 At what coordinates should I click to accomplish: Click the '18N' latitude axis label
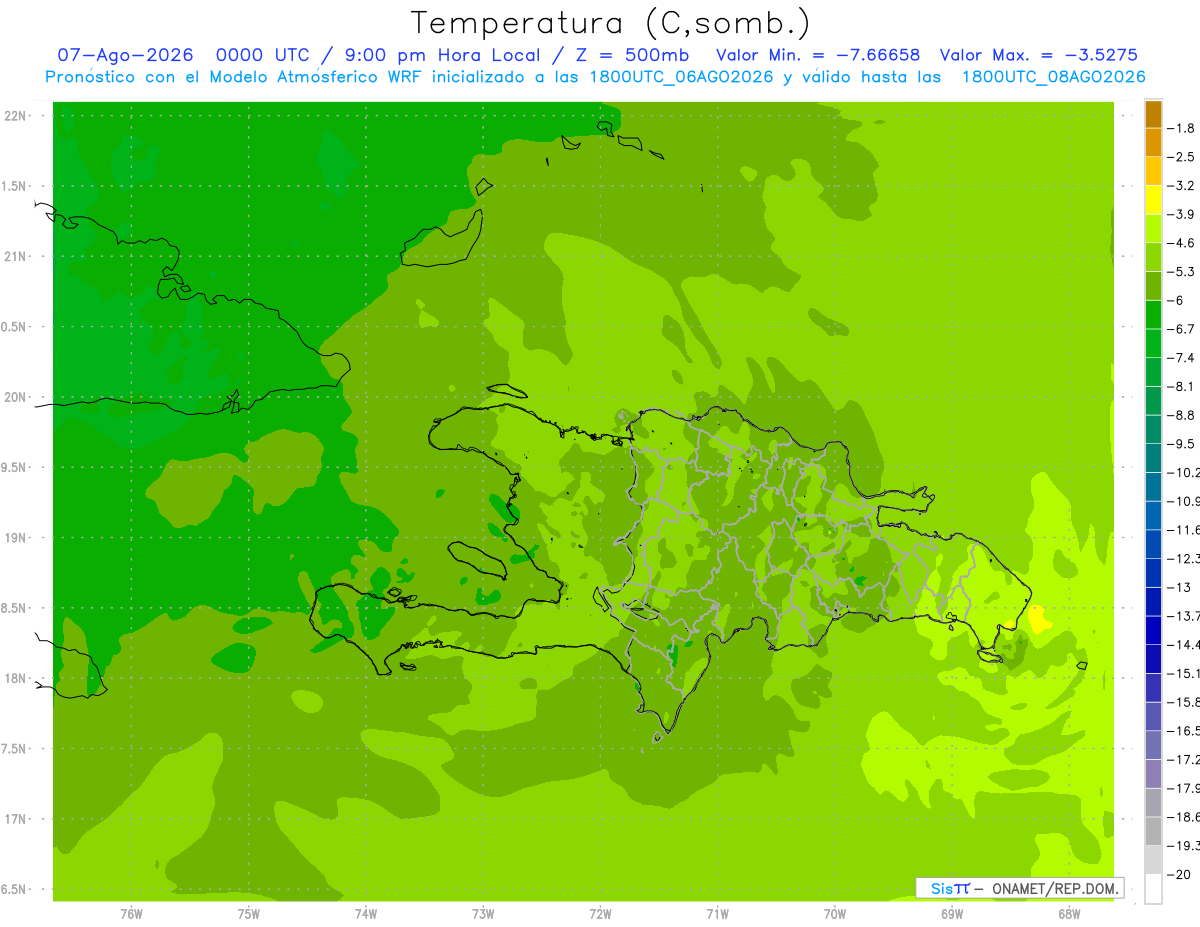tap(16, 678)
